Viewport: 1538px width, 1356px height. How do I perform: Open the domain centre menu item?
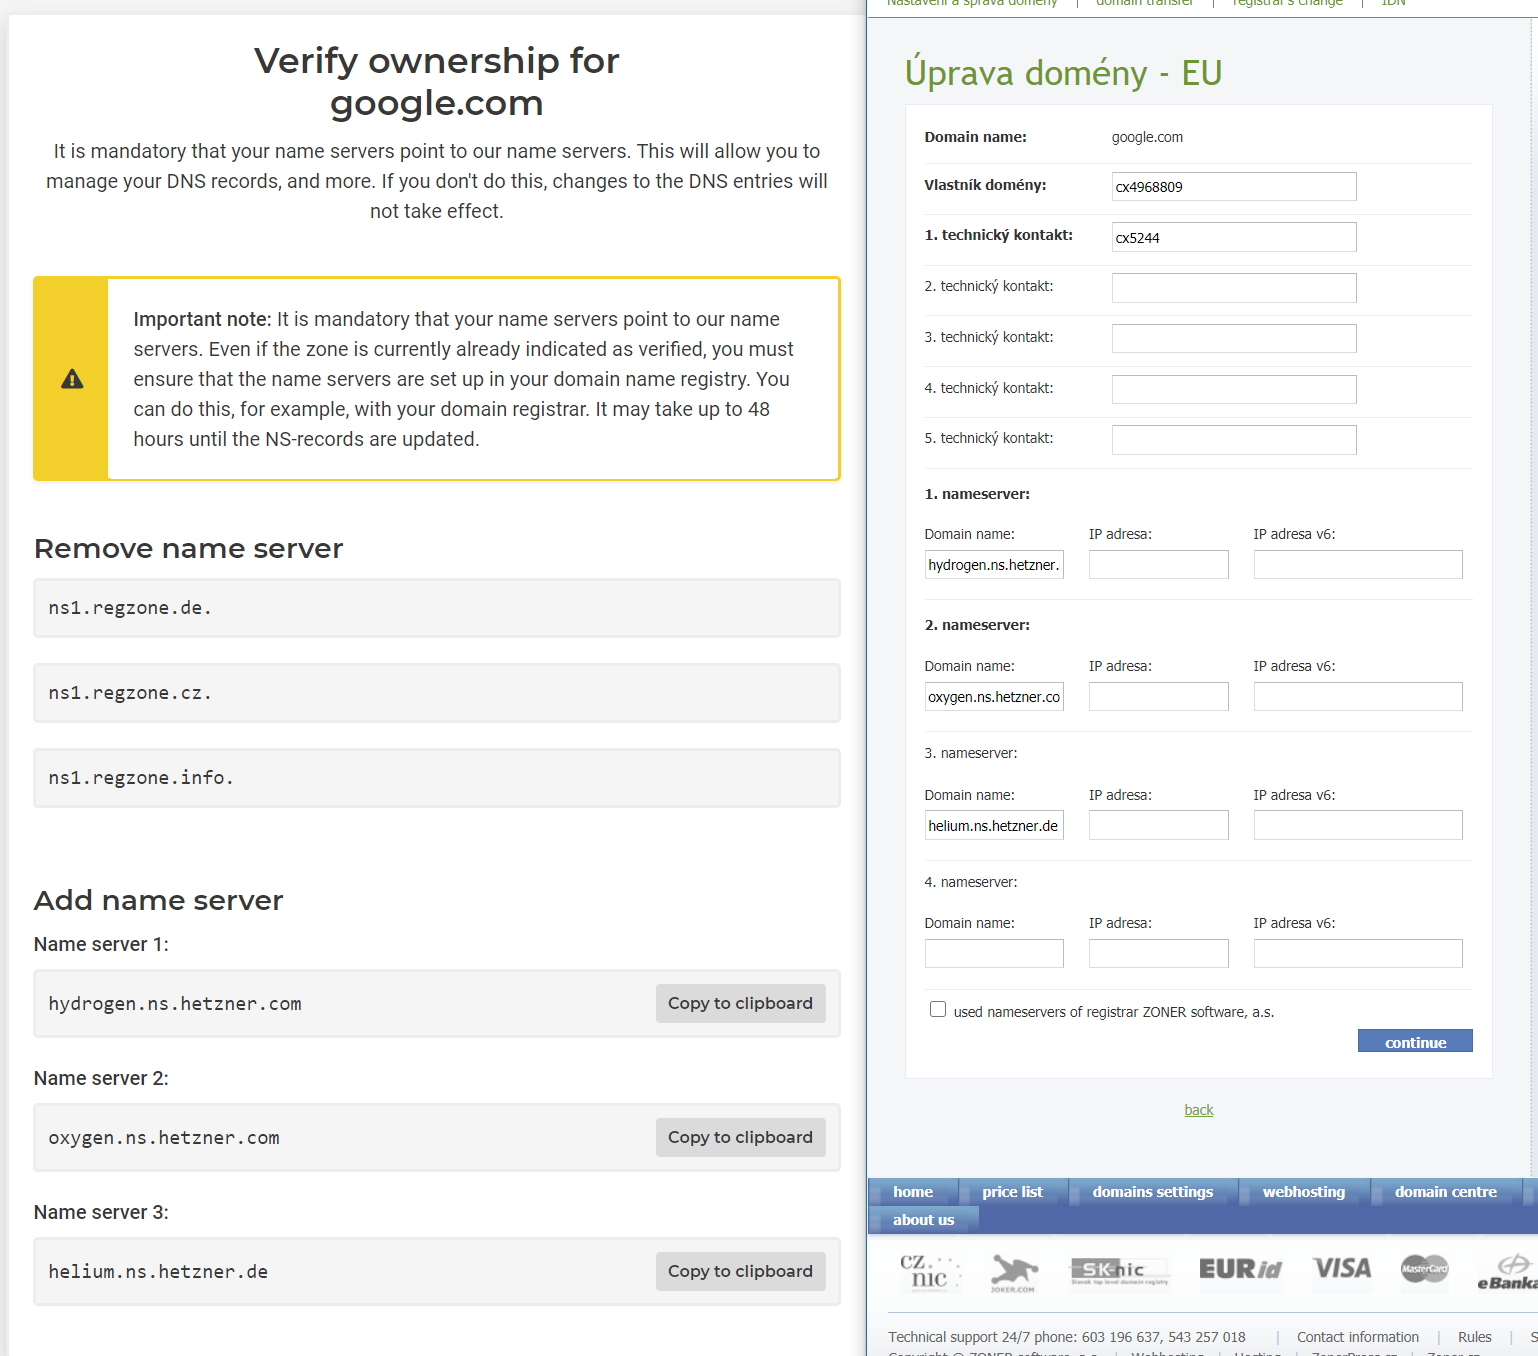pos(1445,1192)
